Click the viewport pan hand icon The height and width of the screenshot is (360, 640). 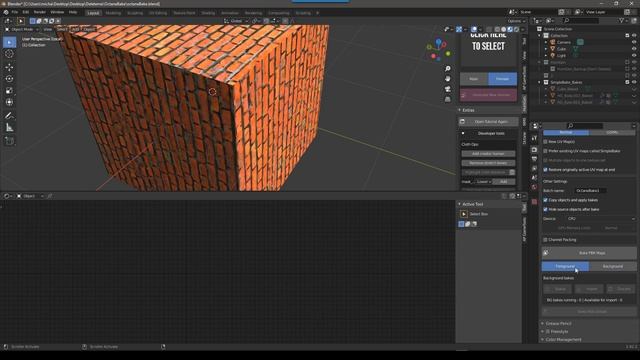[448, 79]
